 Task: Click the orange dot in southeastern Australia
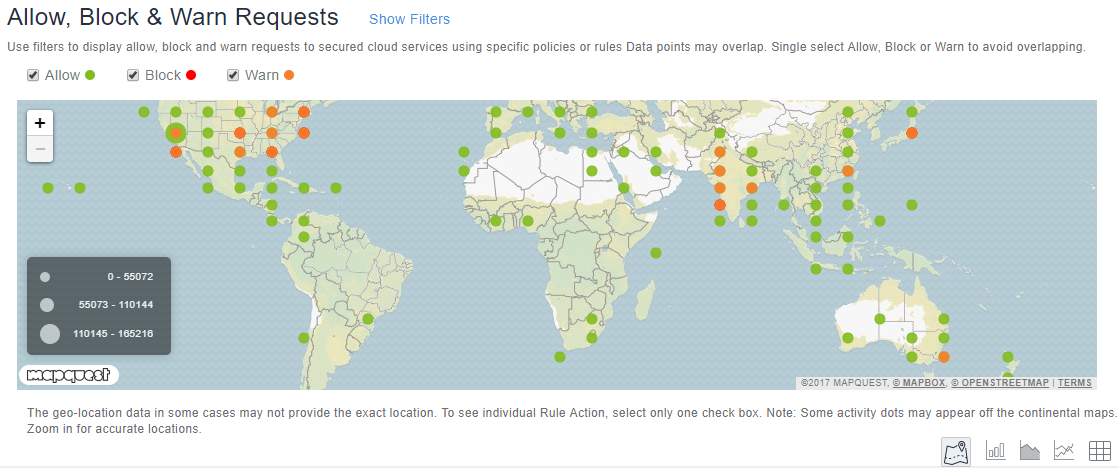click(943, 357)
